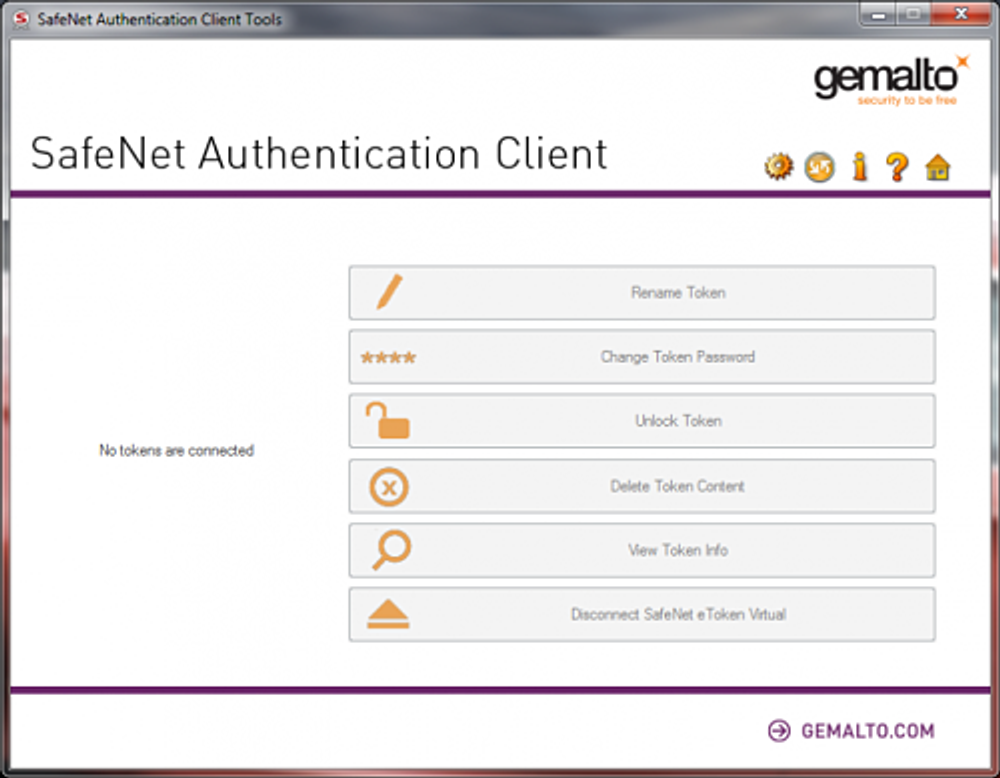Maximize the SafeNet window
Screen dimensions: 1000x778
click(x=913, y=14)
